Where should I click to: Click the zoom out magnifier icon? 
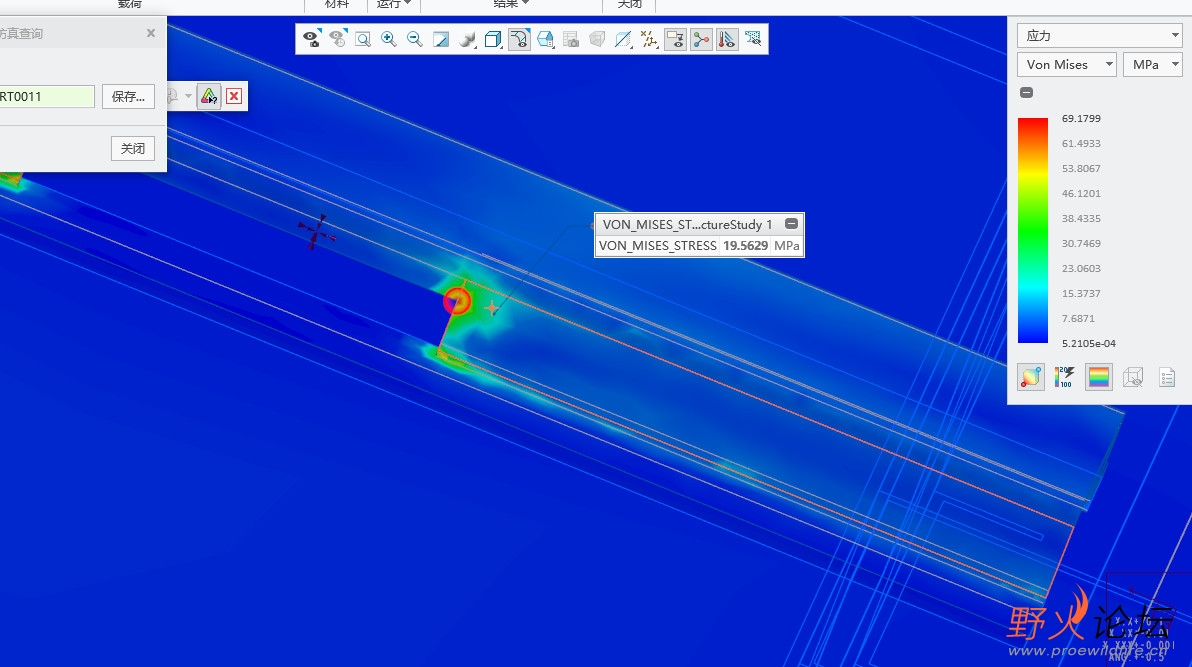click(415, 39)
